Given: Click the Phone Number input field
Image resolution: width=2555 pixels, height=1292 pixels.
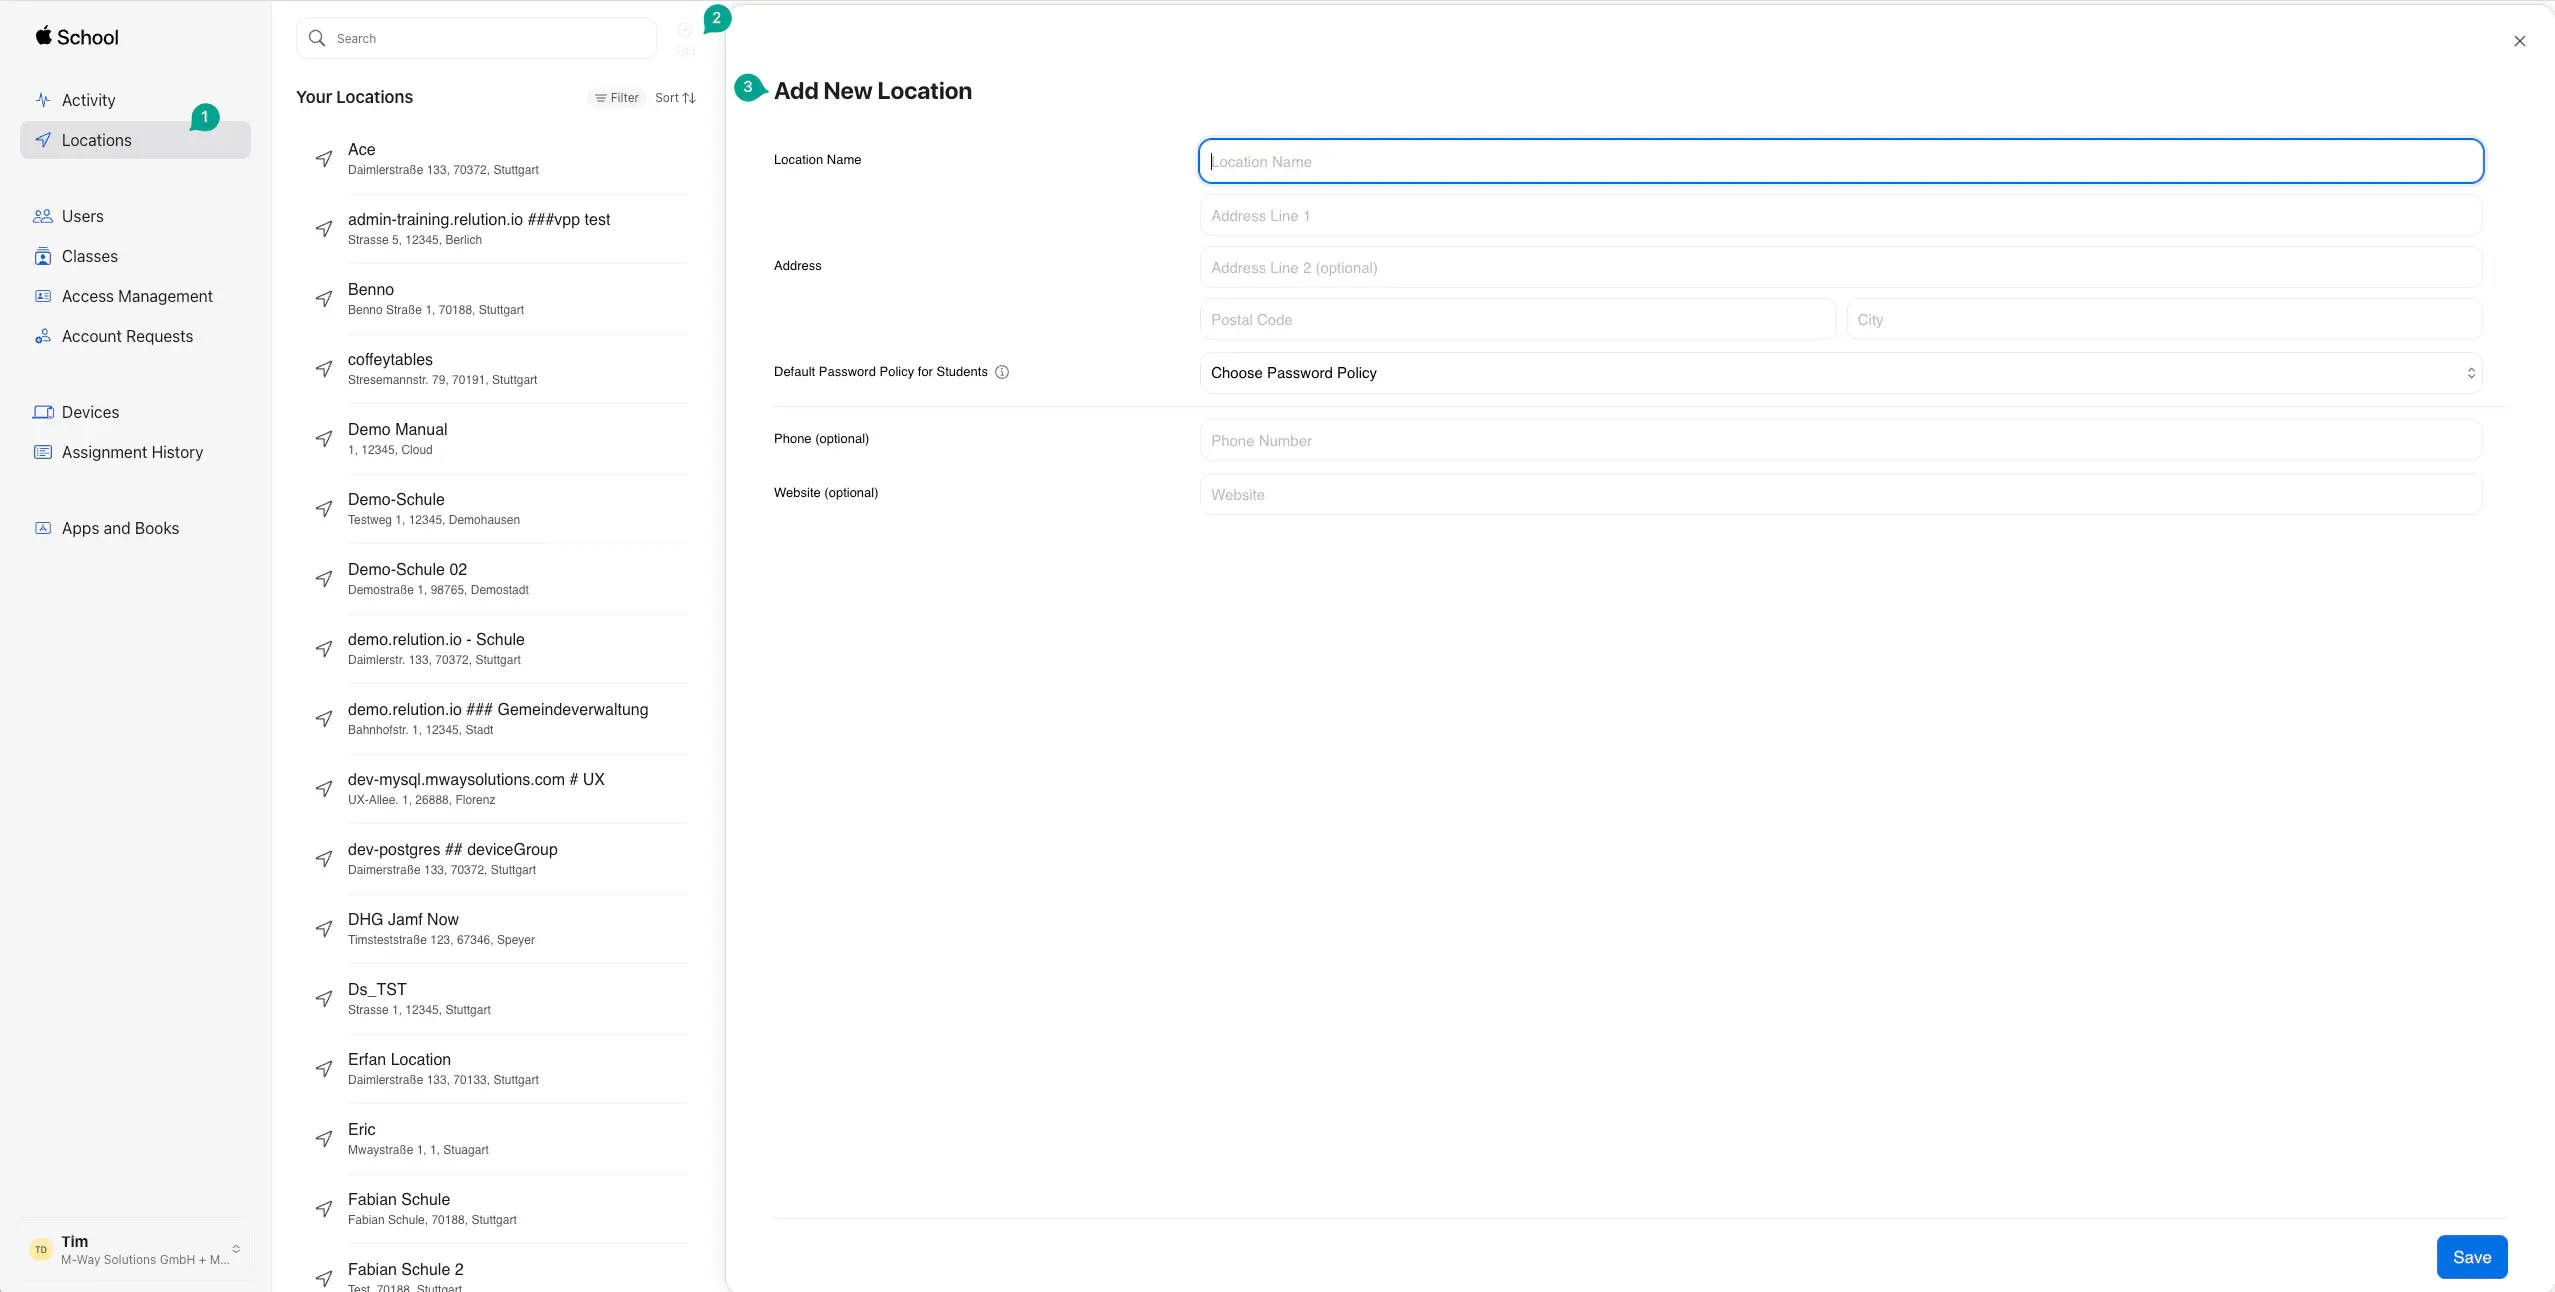Looking at the screenshot, I should coord(1840,441).
